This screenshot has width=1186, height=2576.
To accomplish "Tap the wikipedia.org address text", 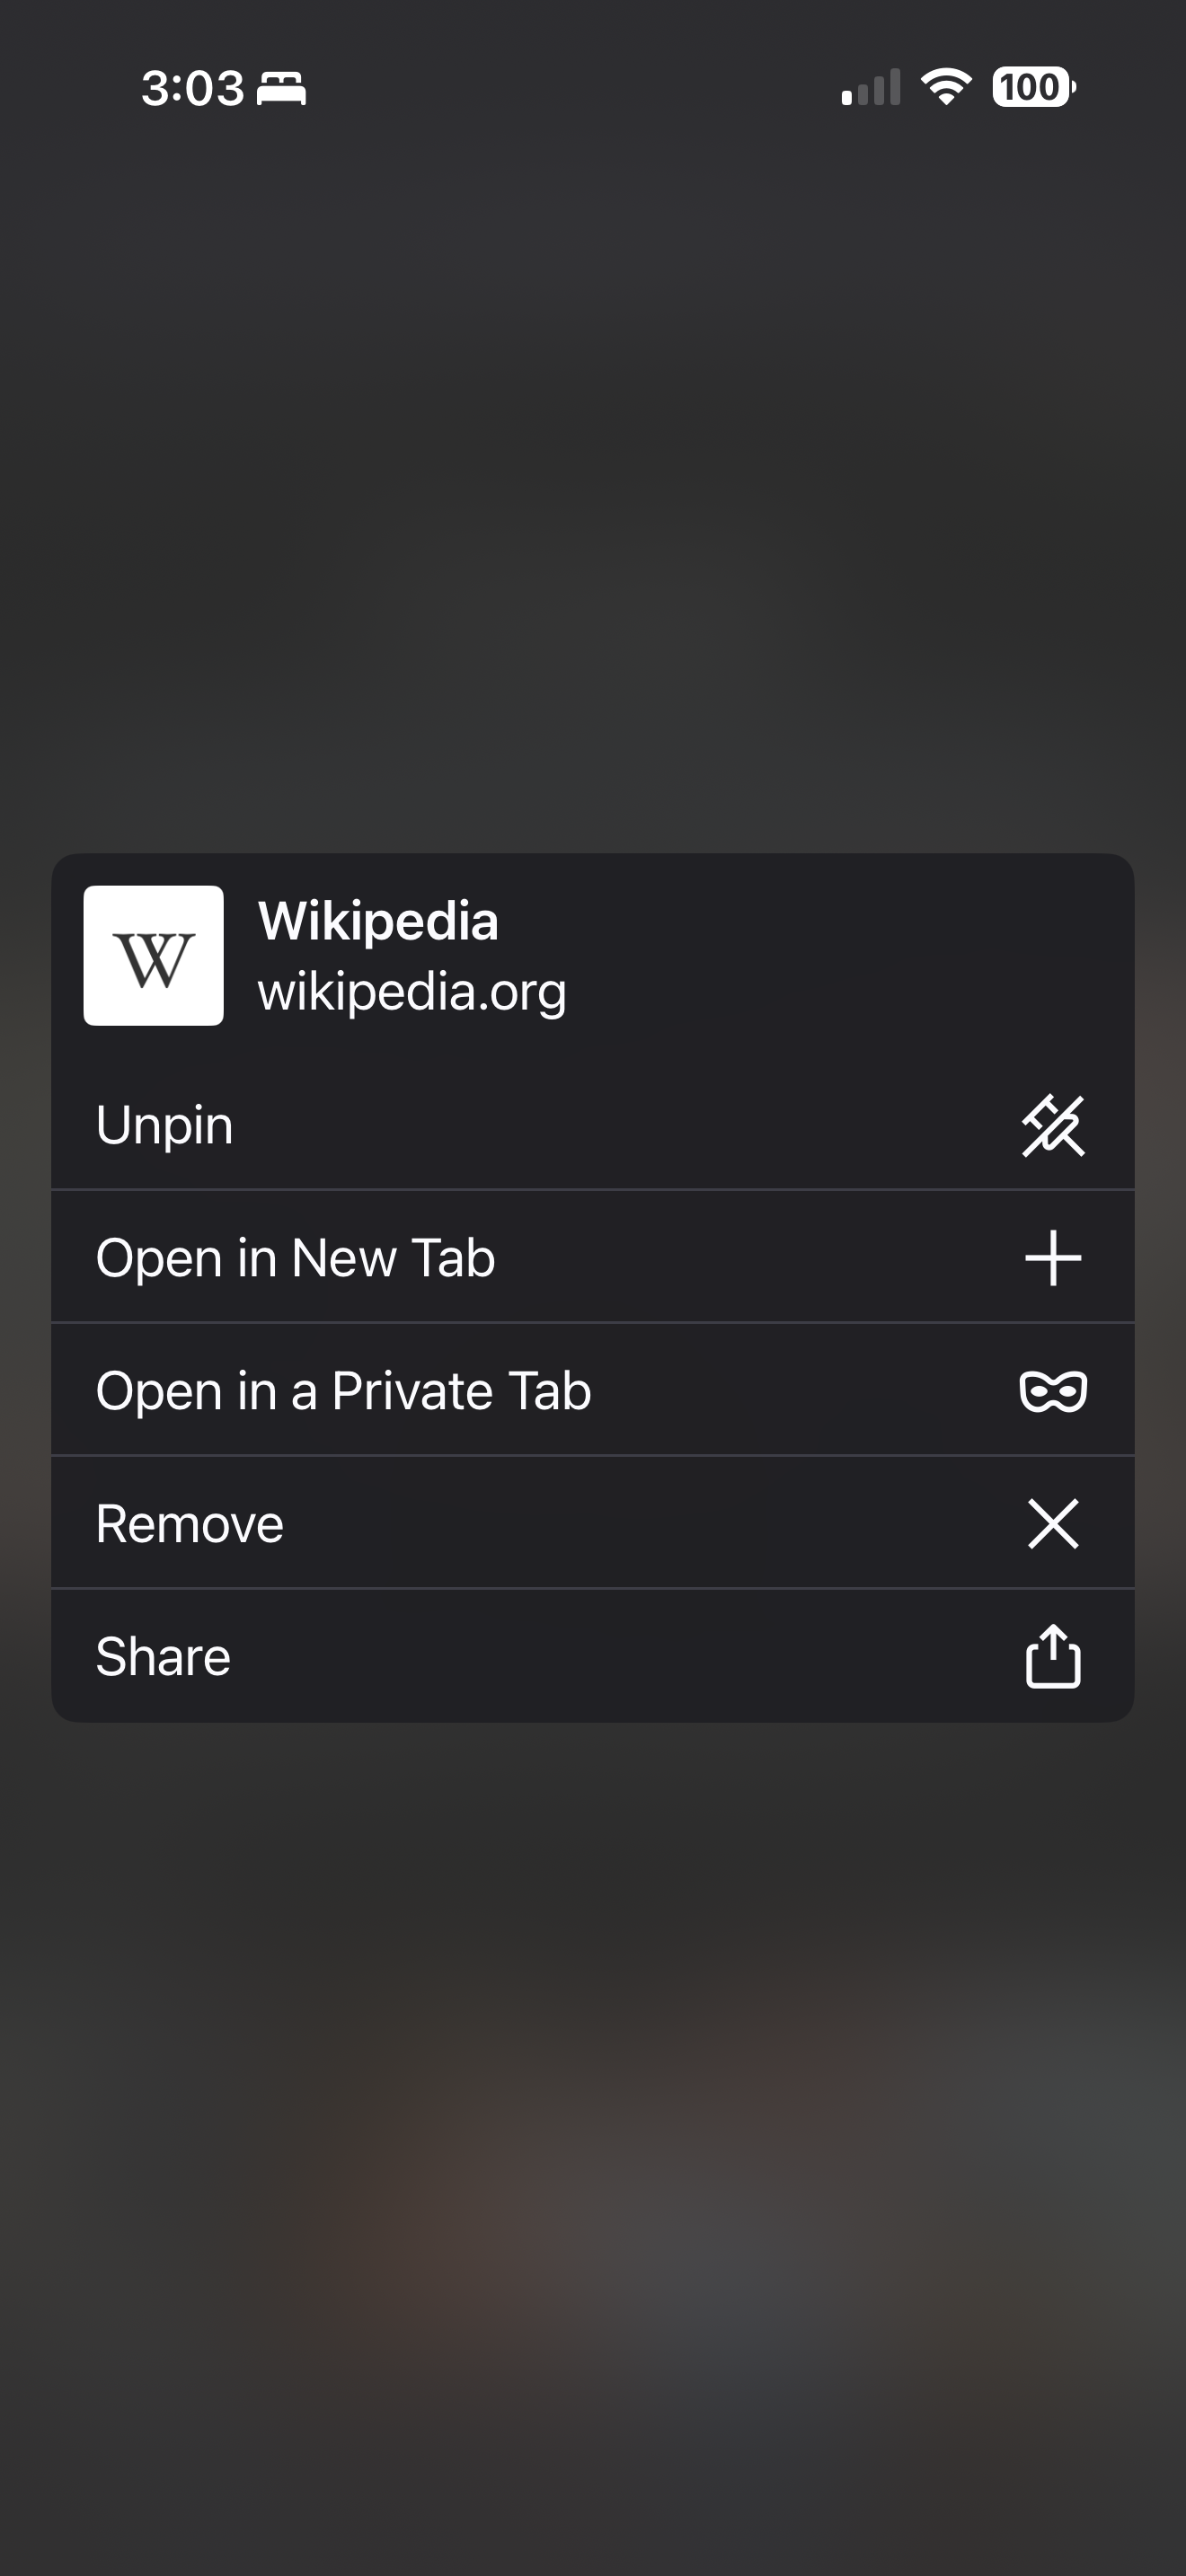I will click(412, 991).
